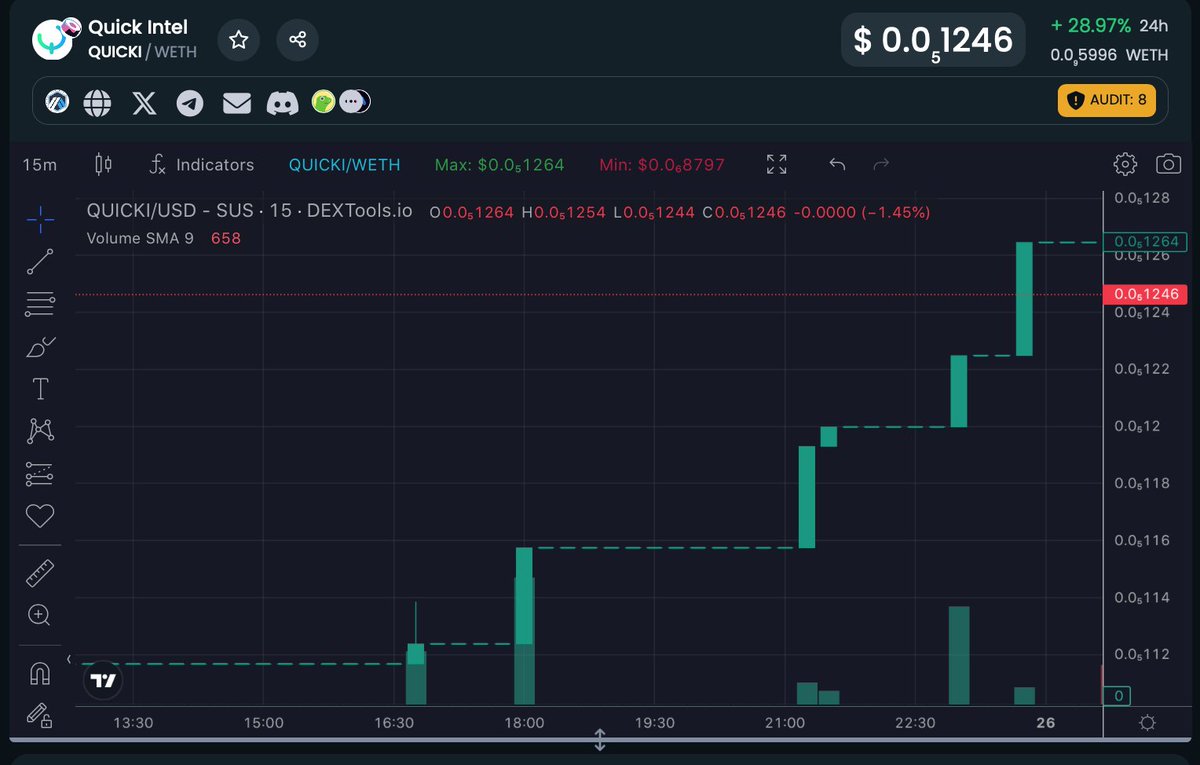The height and width of the screenshot is (765, 1200).
Task: Open time axis settings sun icon
Action: pos(1147,723)
